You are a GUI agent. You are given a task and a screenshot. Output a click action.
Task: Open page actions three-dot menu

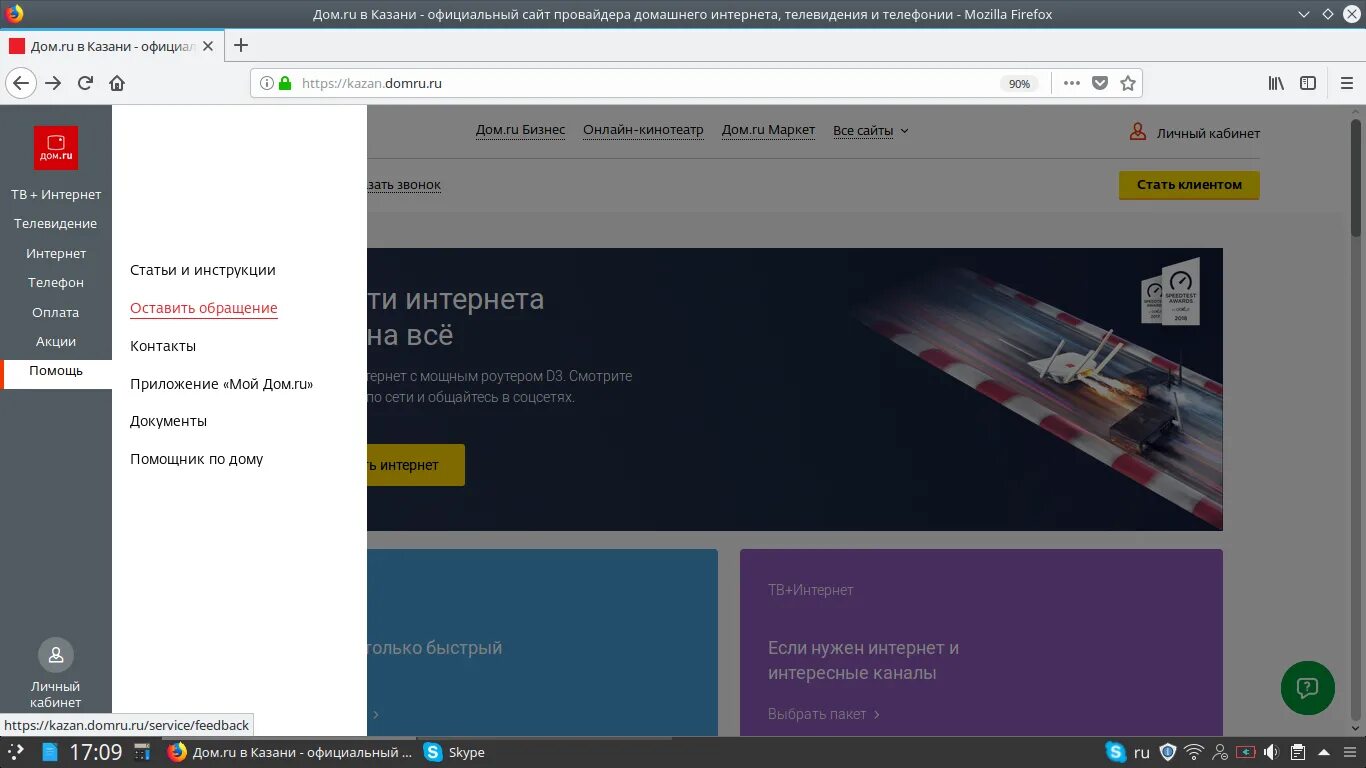(1072, 83)
